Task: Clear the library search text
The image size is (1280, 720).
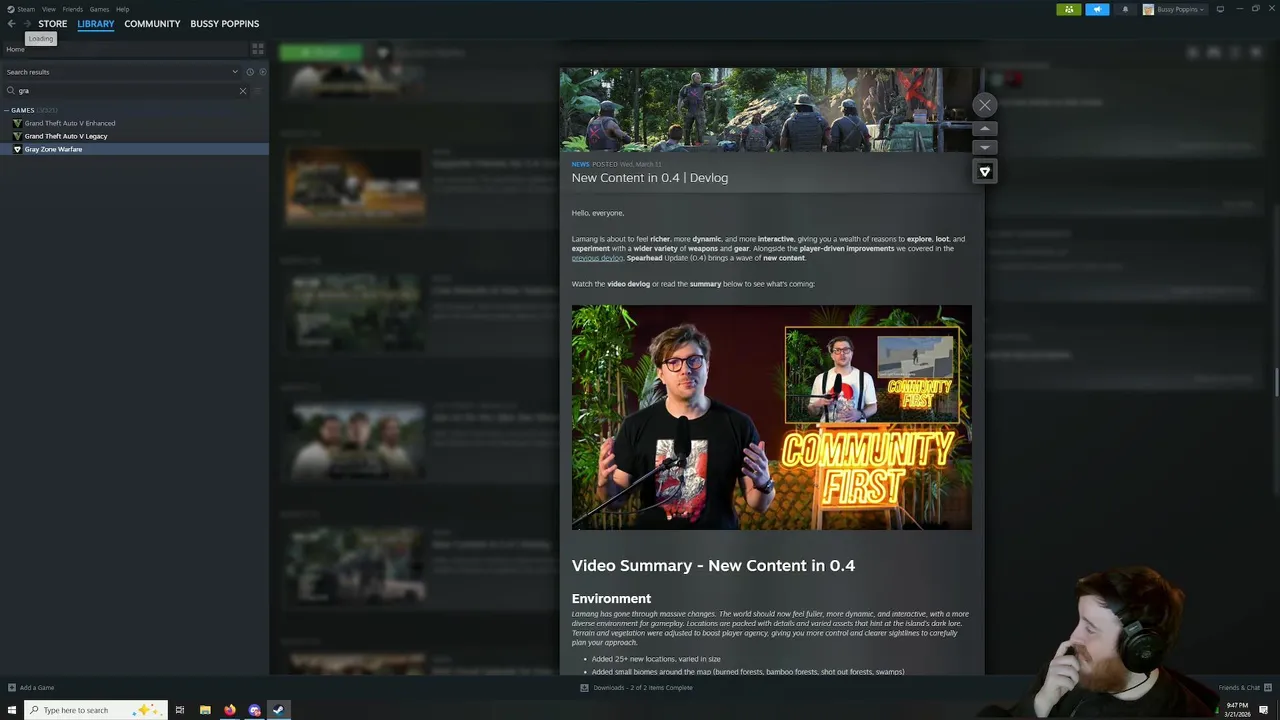Action: pos(242,91)
